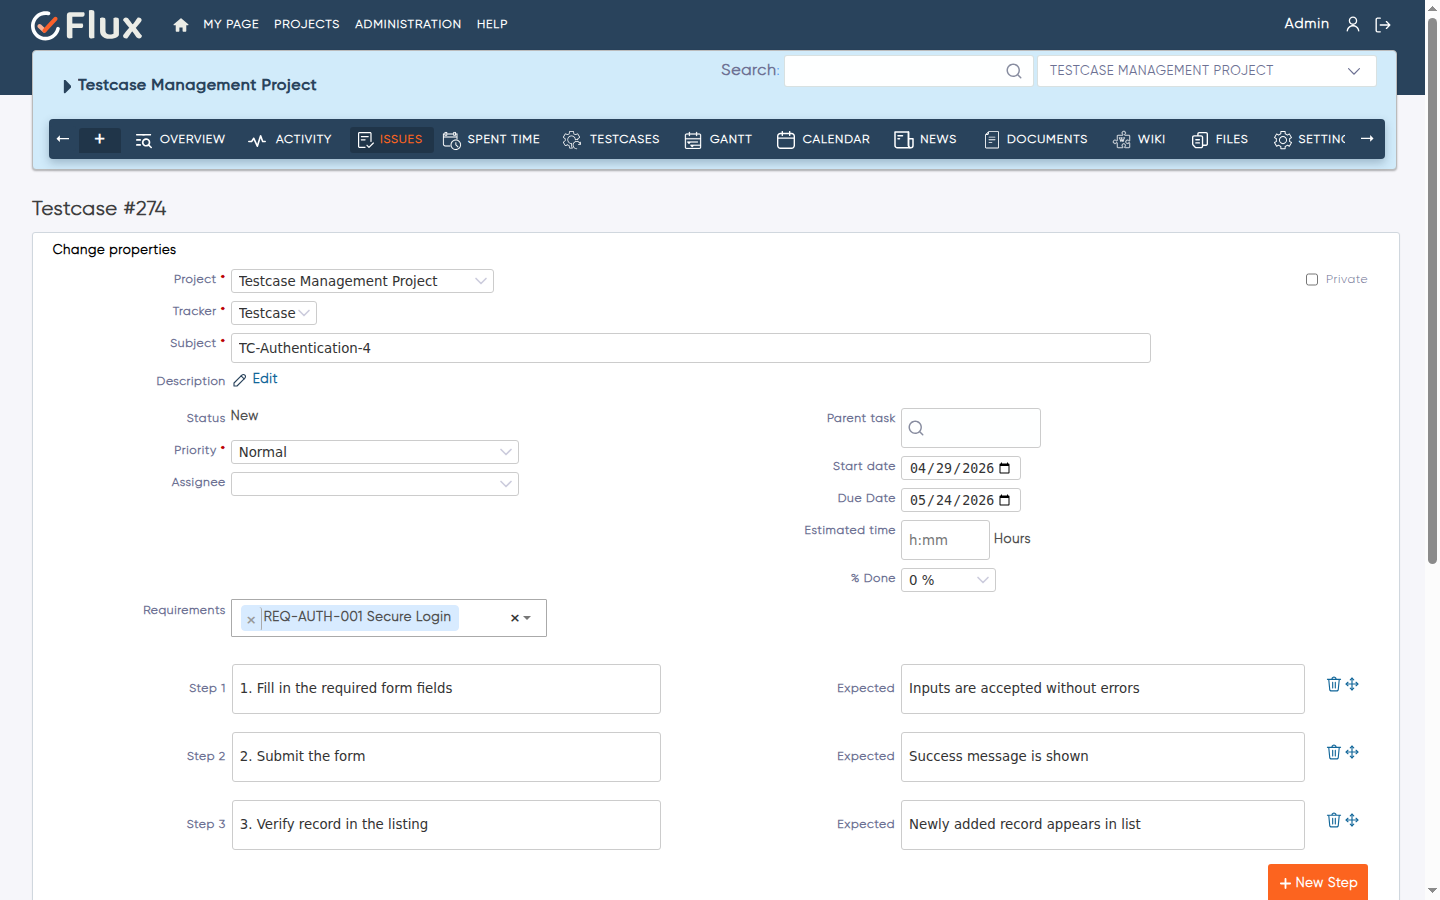The image size is (1440, 900).
Task: Click the right arrow in project menu
Action: click(1367, 139)
